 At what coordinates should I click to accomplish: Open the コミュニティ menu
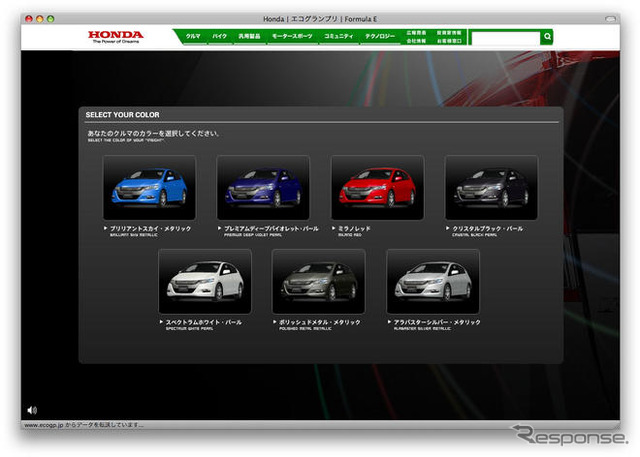tap(339, 36)
